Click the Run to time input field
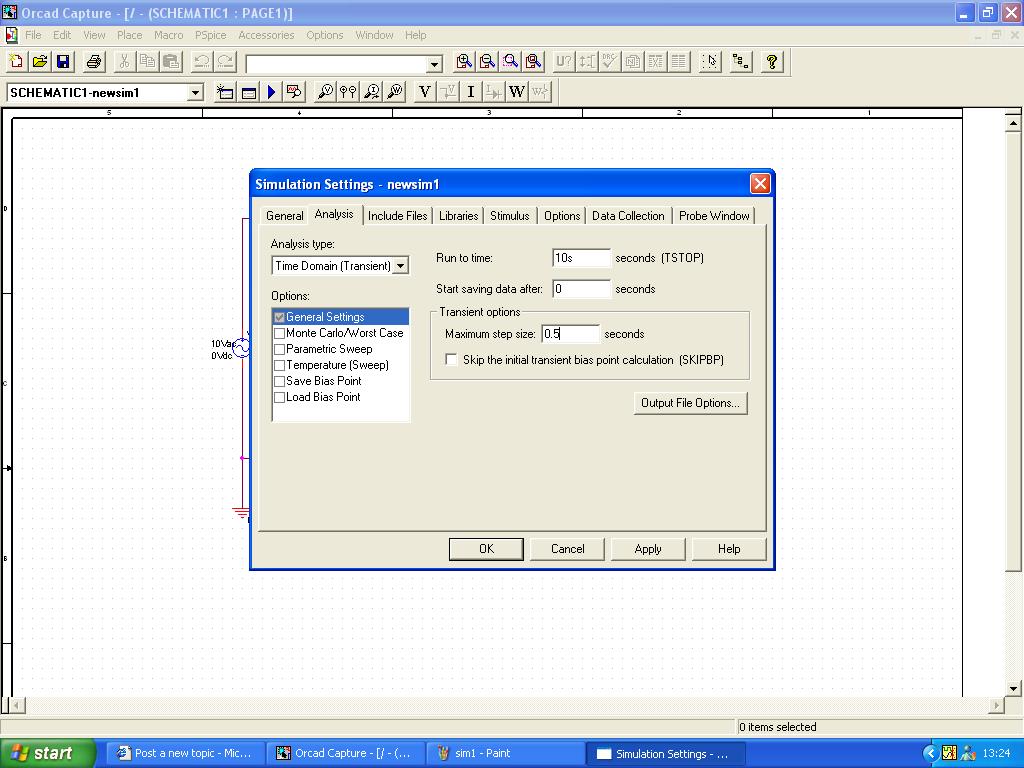1024x768 pixels. [581, 258]
